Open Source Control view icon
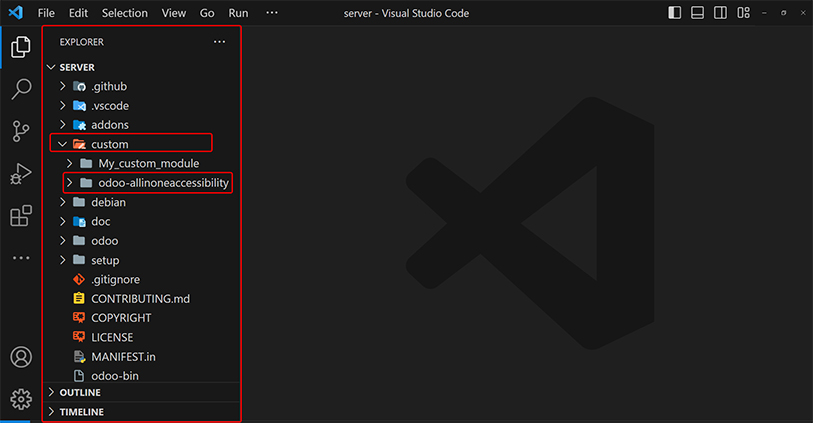 21,131
